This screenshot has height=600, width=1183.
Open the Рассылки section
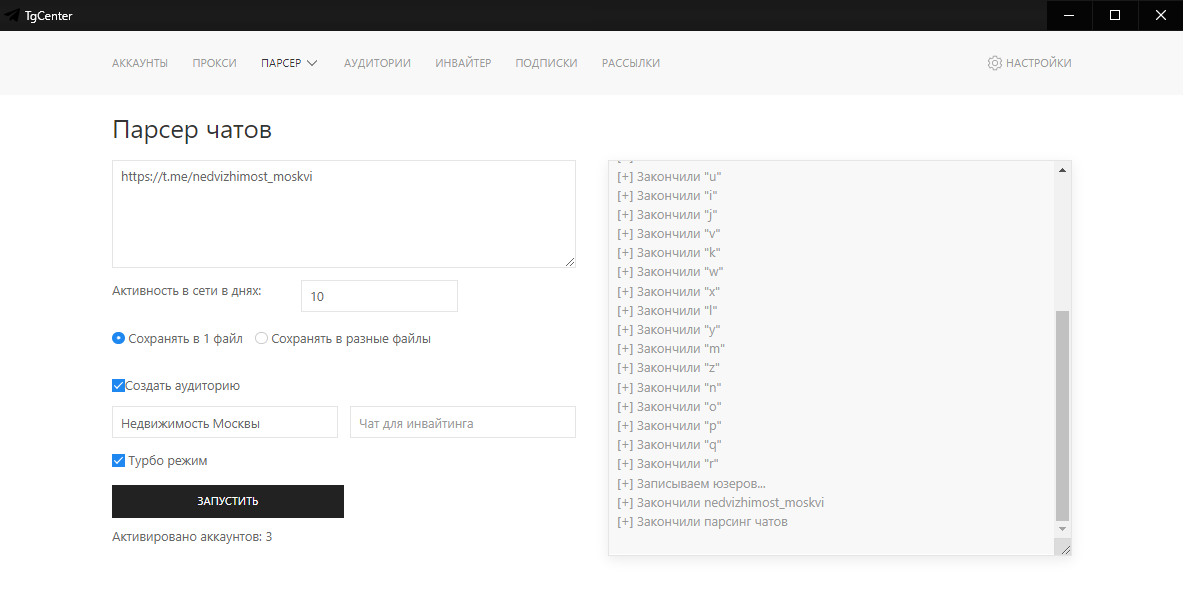click(x=630, y=63)
